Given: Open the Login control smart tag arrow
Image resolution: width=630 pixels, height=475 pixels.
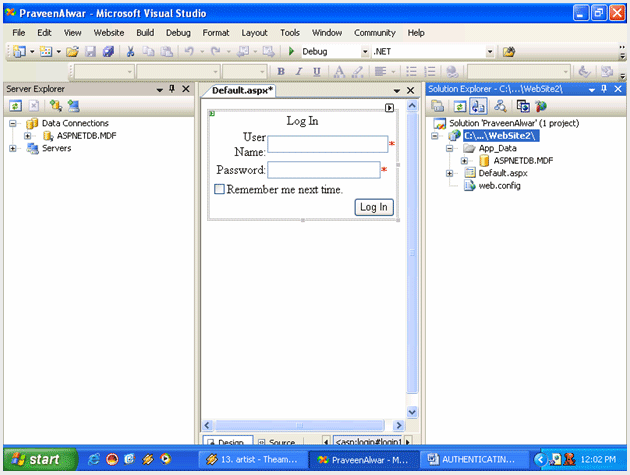Looking at the screenshot, I should 389,108.
